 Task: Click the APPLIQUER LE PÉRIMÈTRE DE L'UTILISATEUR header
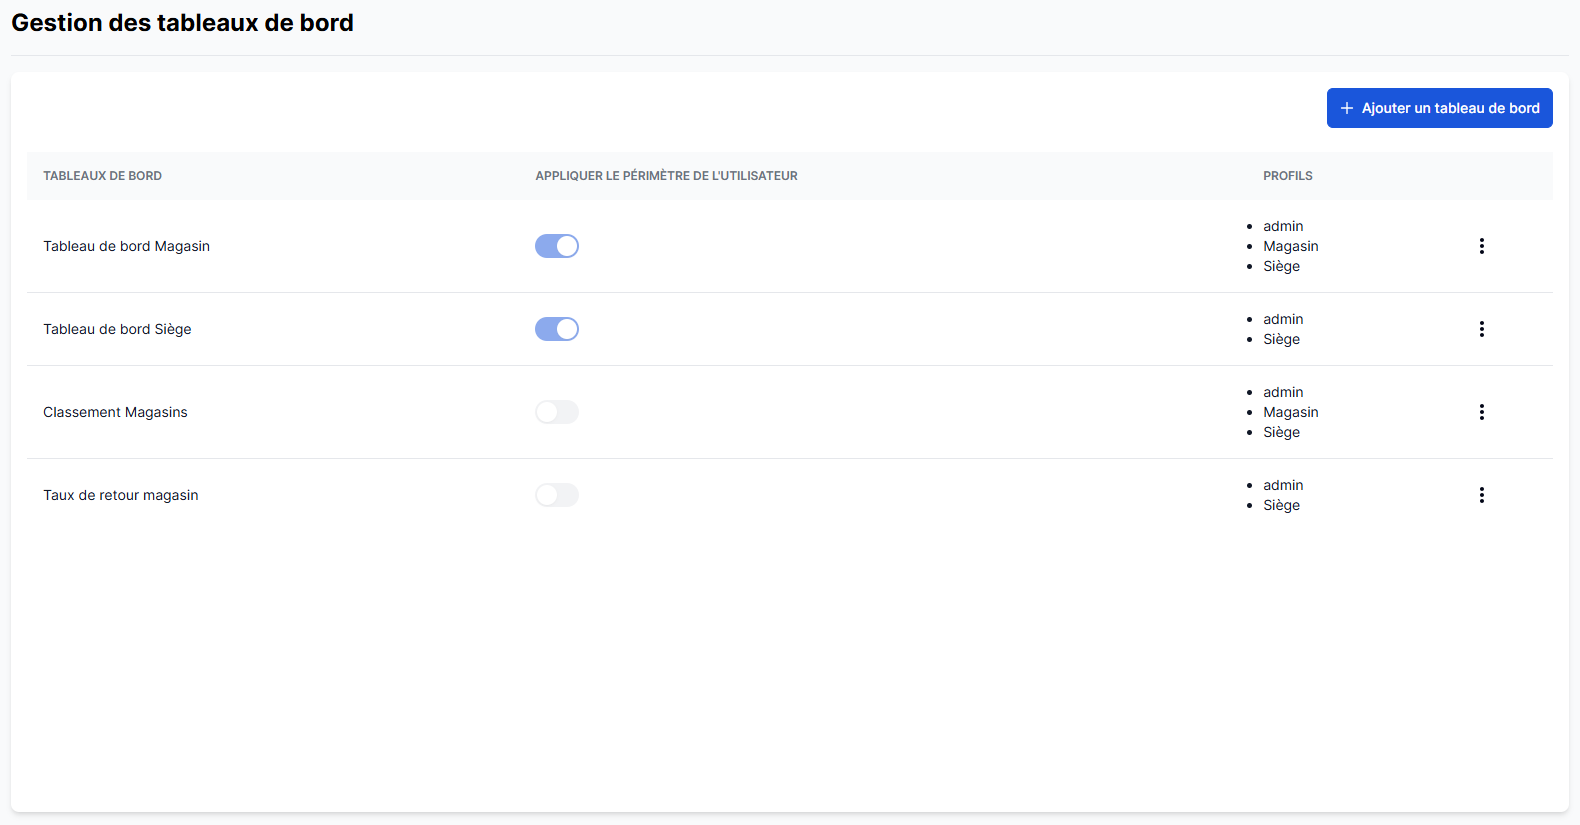click(666, 176)
